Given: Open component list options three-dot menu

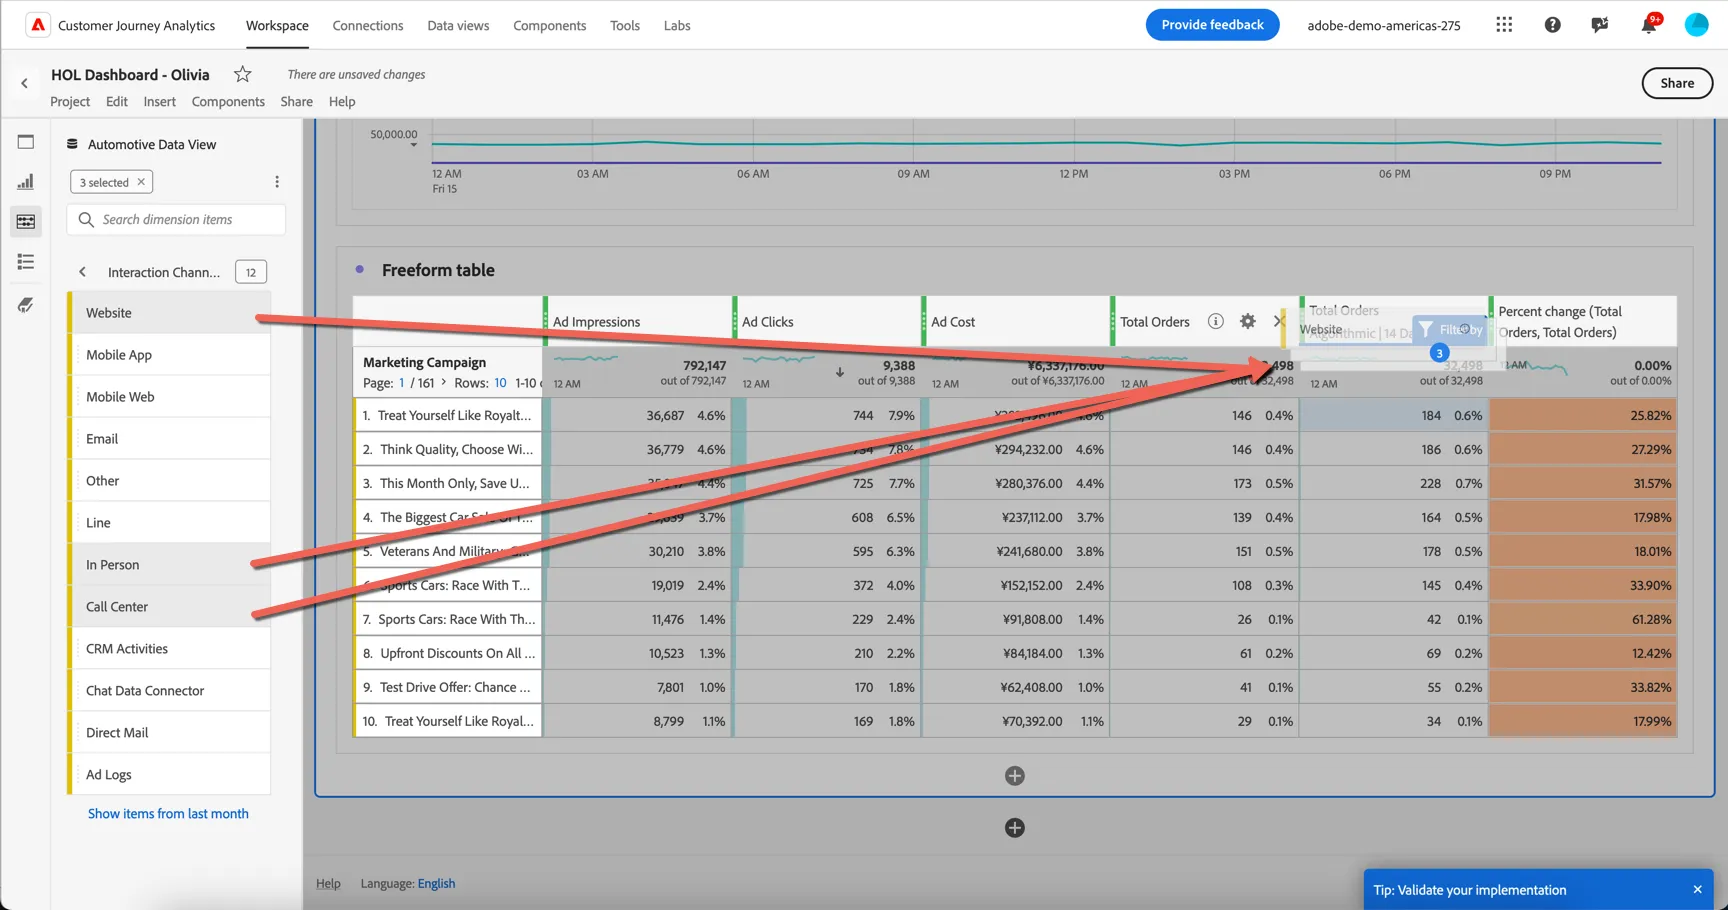Looking at the screenshot, I should [277, 182].
